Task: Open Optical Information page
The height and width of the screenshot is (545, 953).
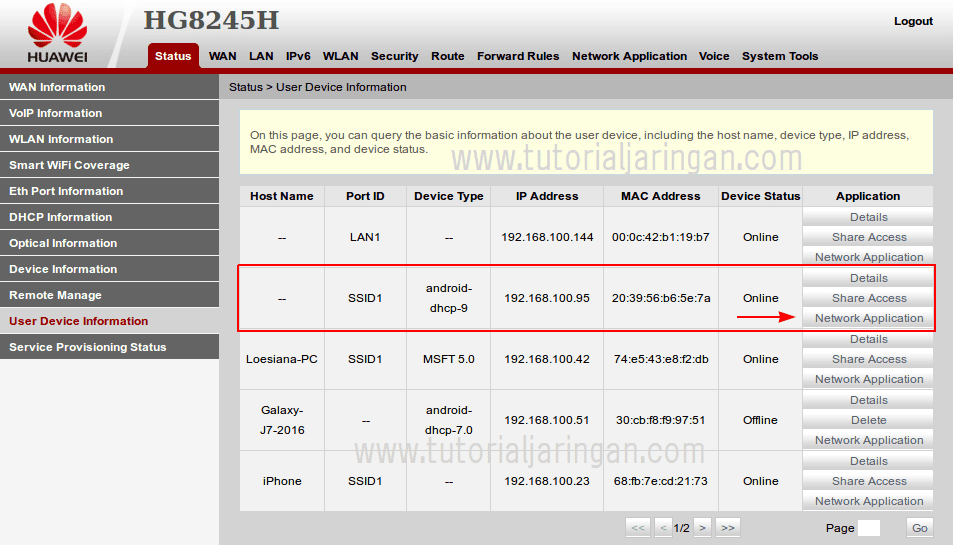Action: pyautogui.click(x=109, y=243)
